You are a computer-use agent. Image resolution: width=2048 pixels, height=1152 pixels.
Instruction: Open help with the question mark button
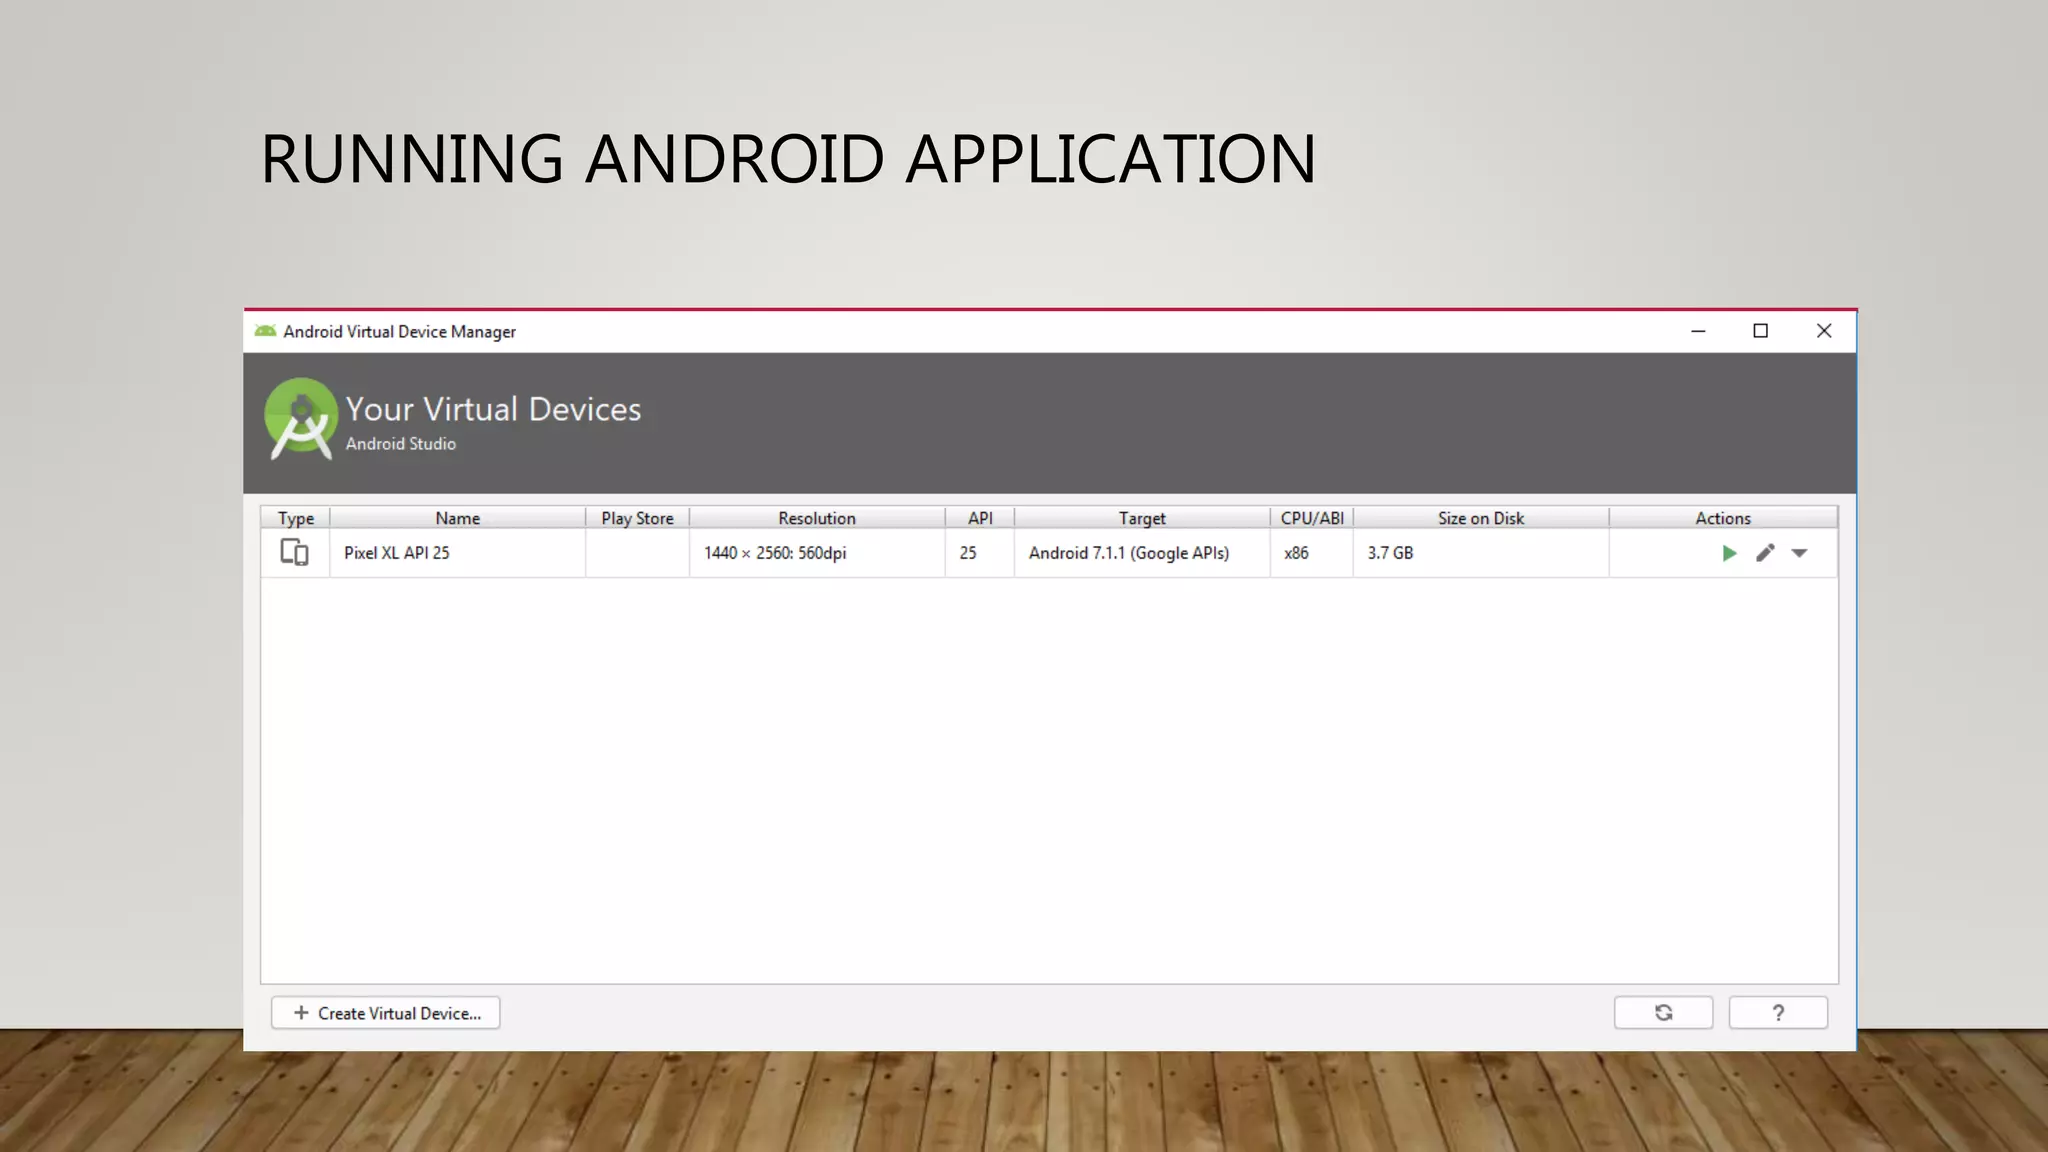tap(1778, 1013)
